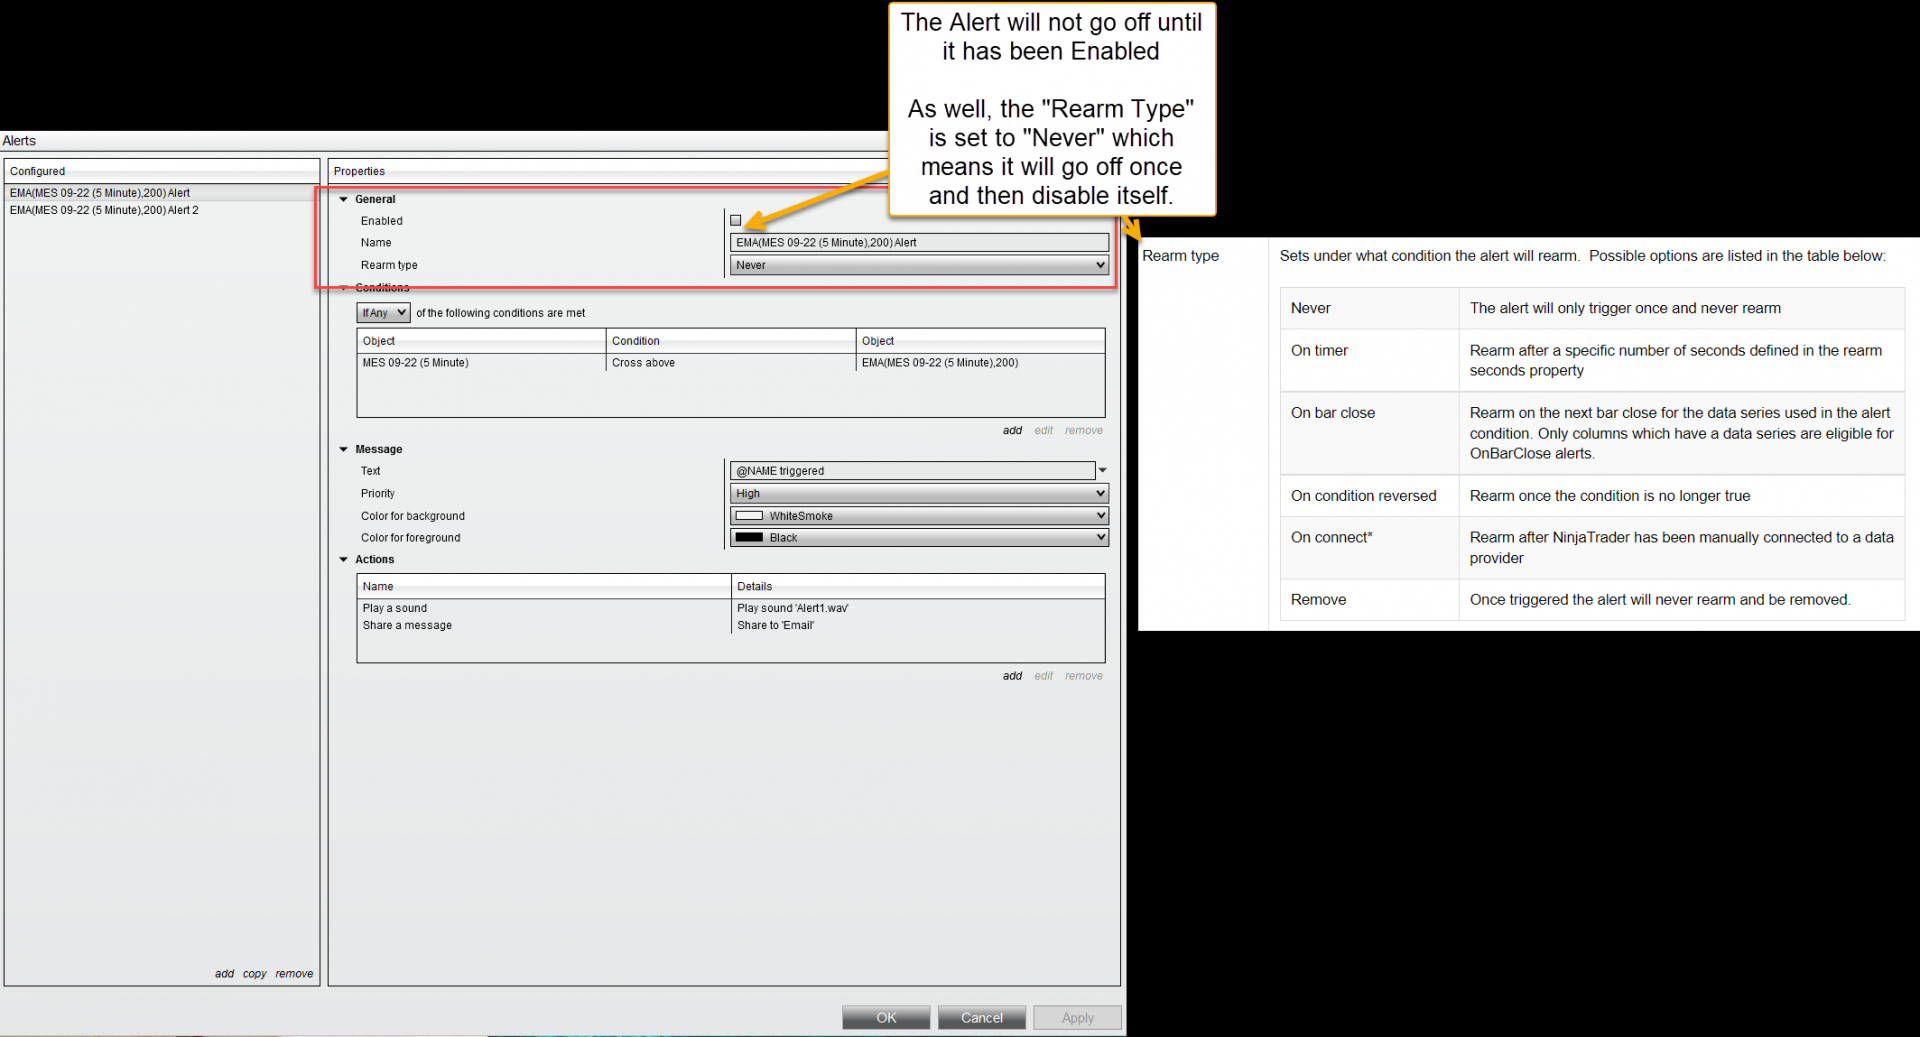Click the Condition column header
The width and height of the screenshot is (1920, 1037).
(731, 341)
